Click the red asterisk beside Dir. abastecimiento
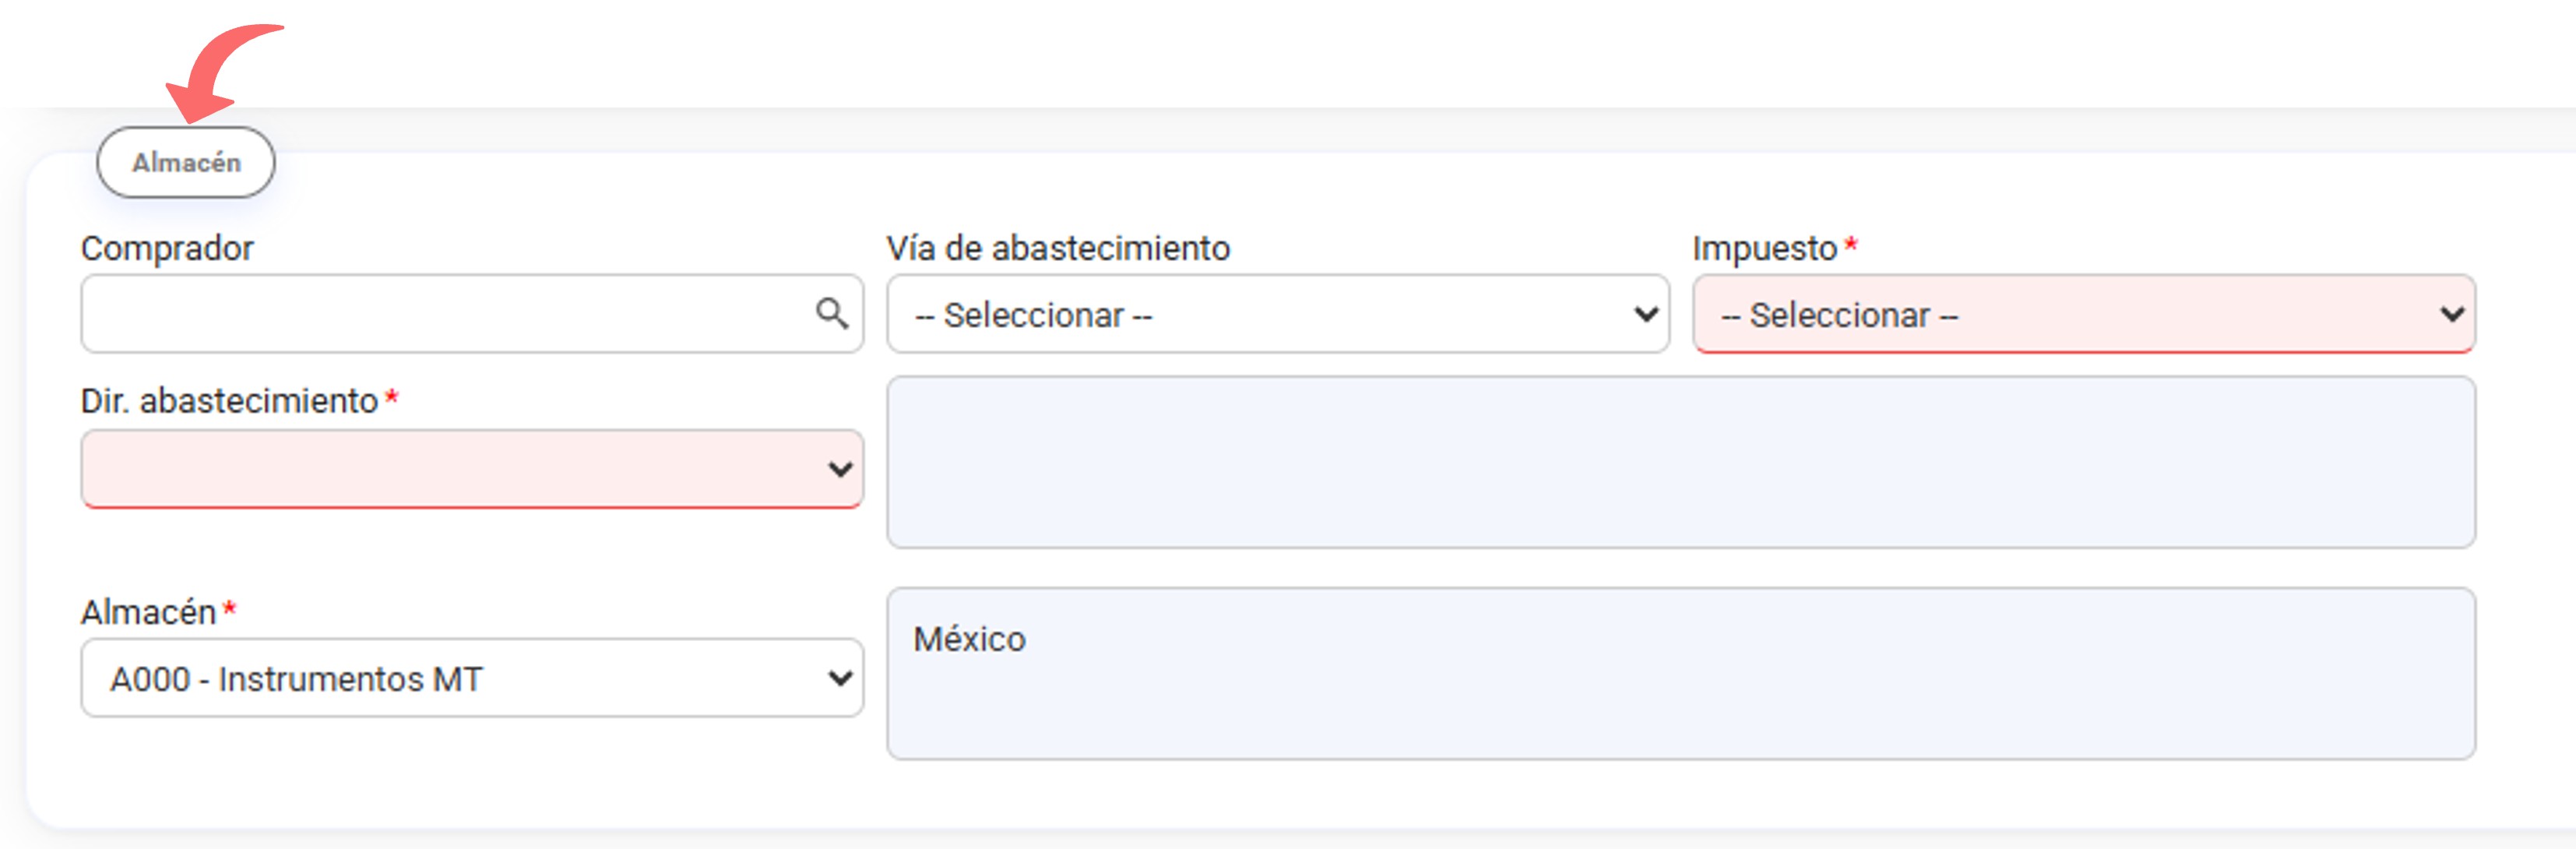 (389, 400)
